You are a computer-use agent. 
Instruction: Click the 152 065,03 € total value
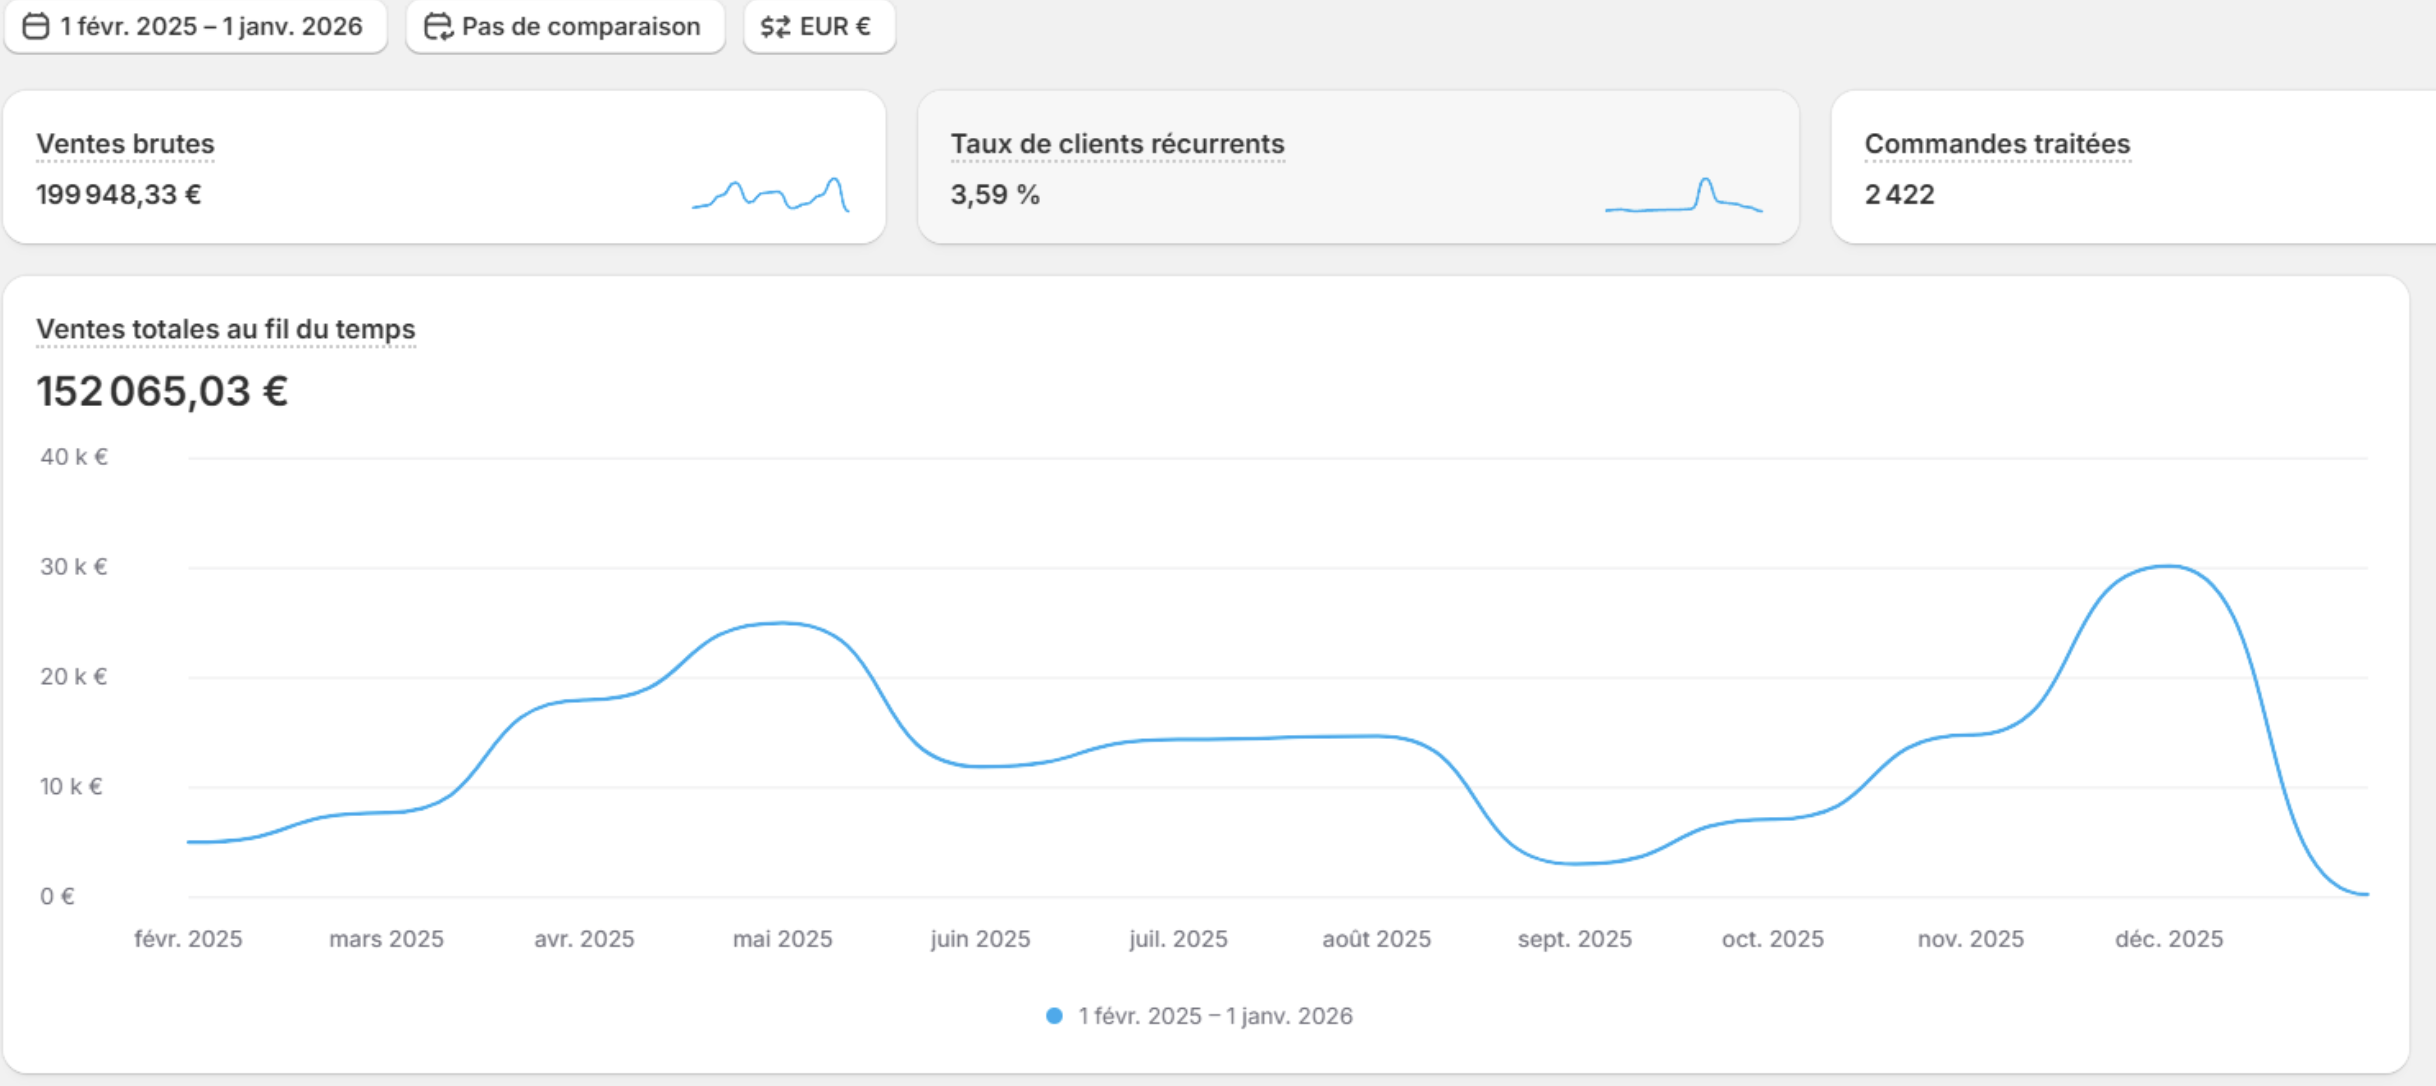[x=162, y=391]
